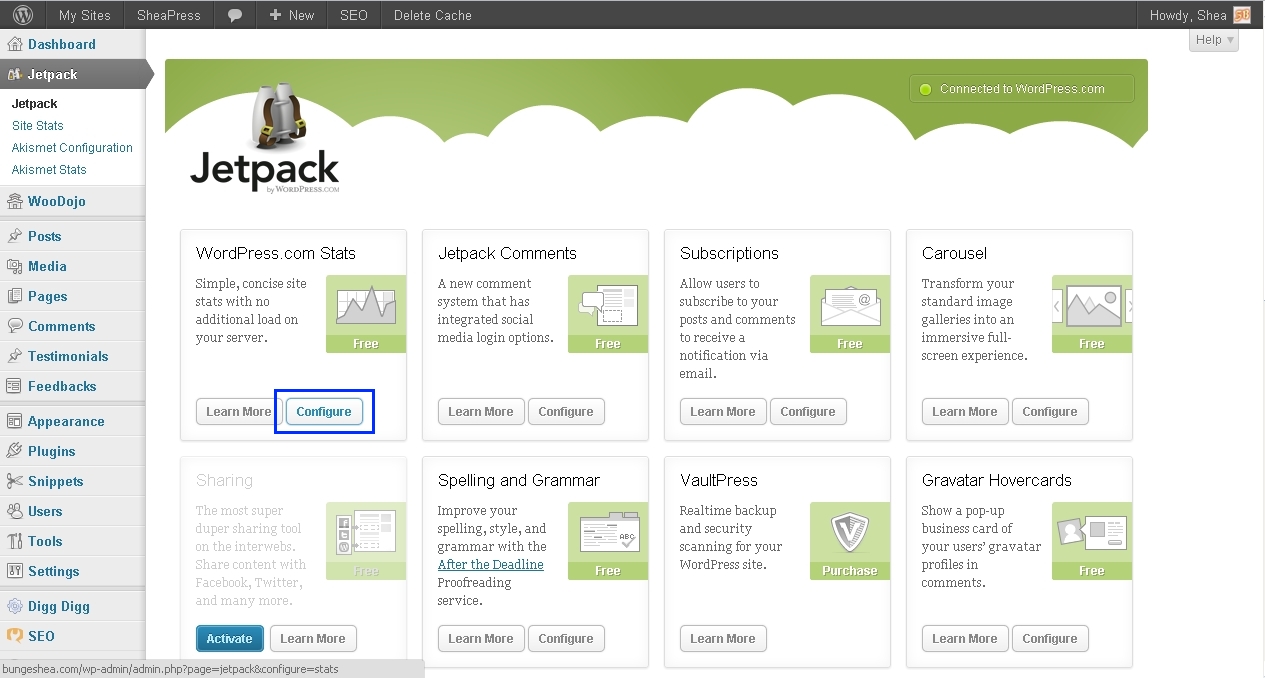Click the Users icon in sidebar
Viewport: 1265px width, 678px height.
click(x=15, y=511)
